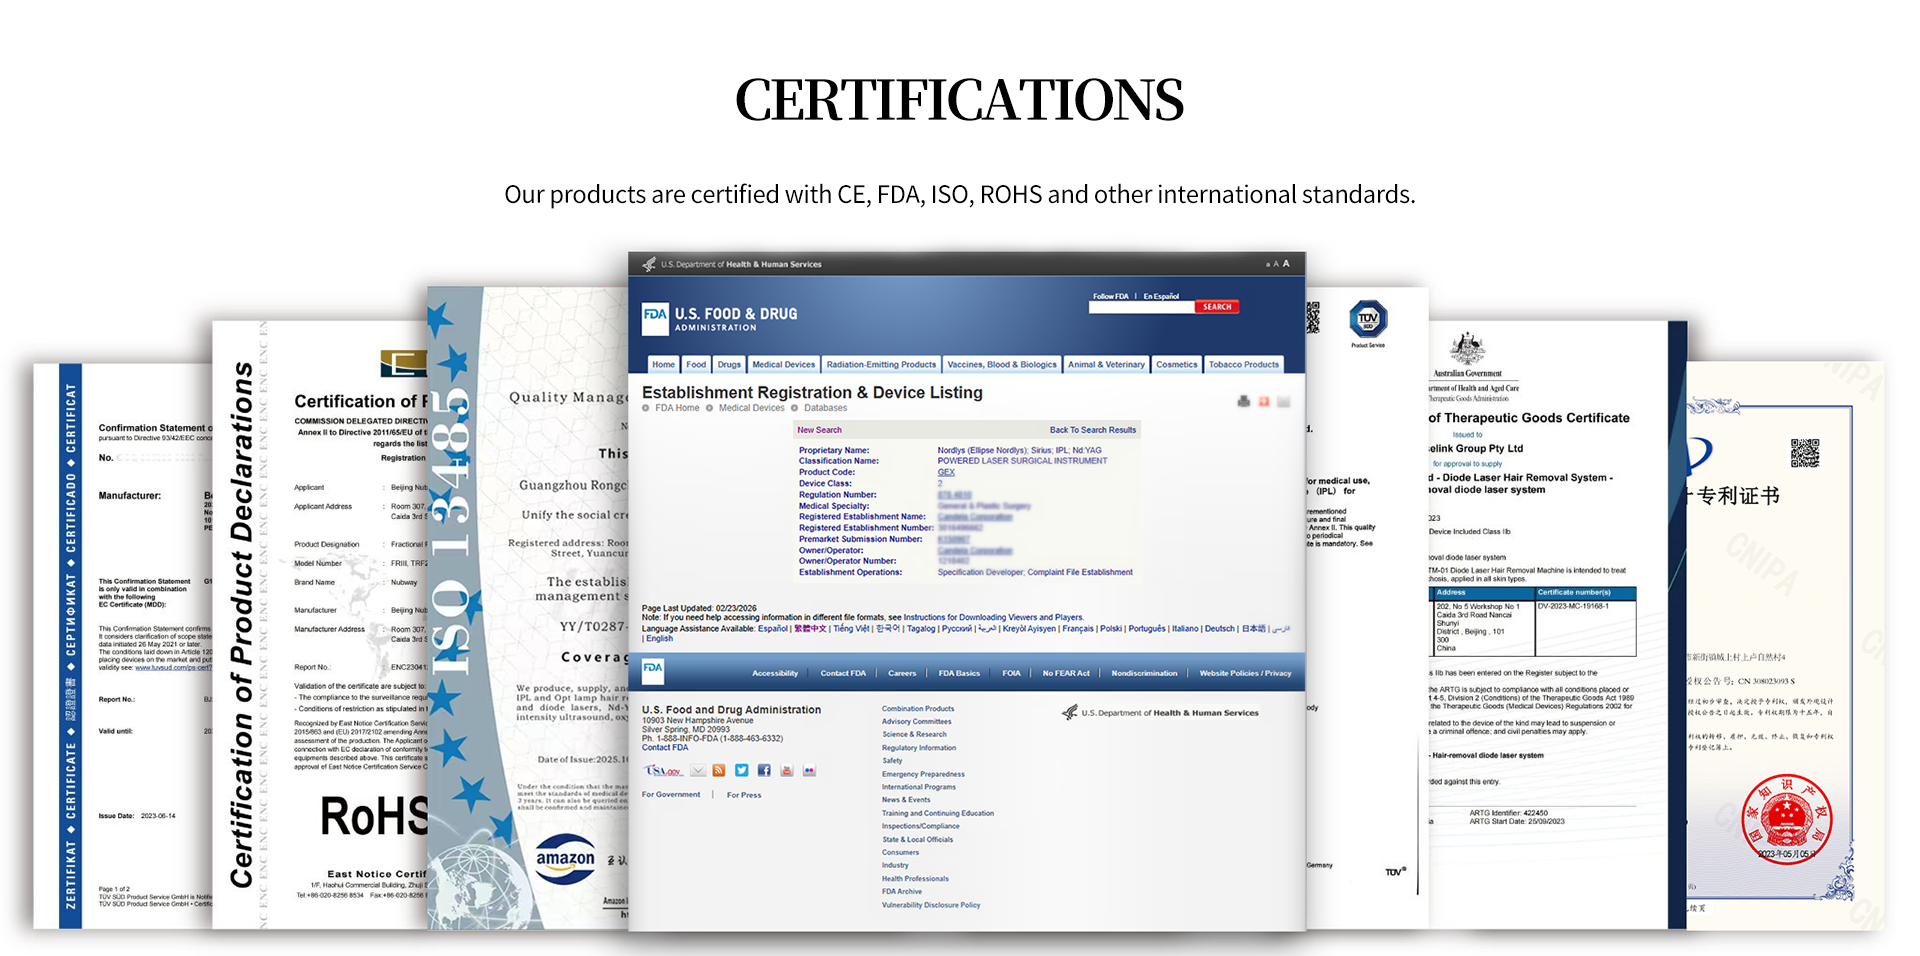The image size is (1920, 956).
Task: Select the Radiation-Emitting Products tab
Action: click(x=881, y=365)
